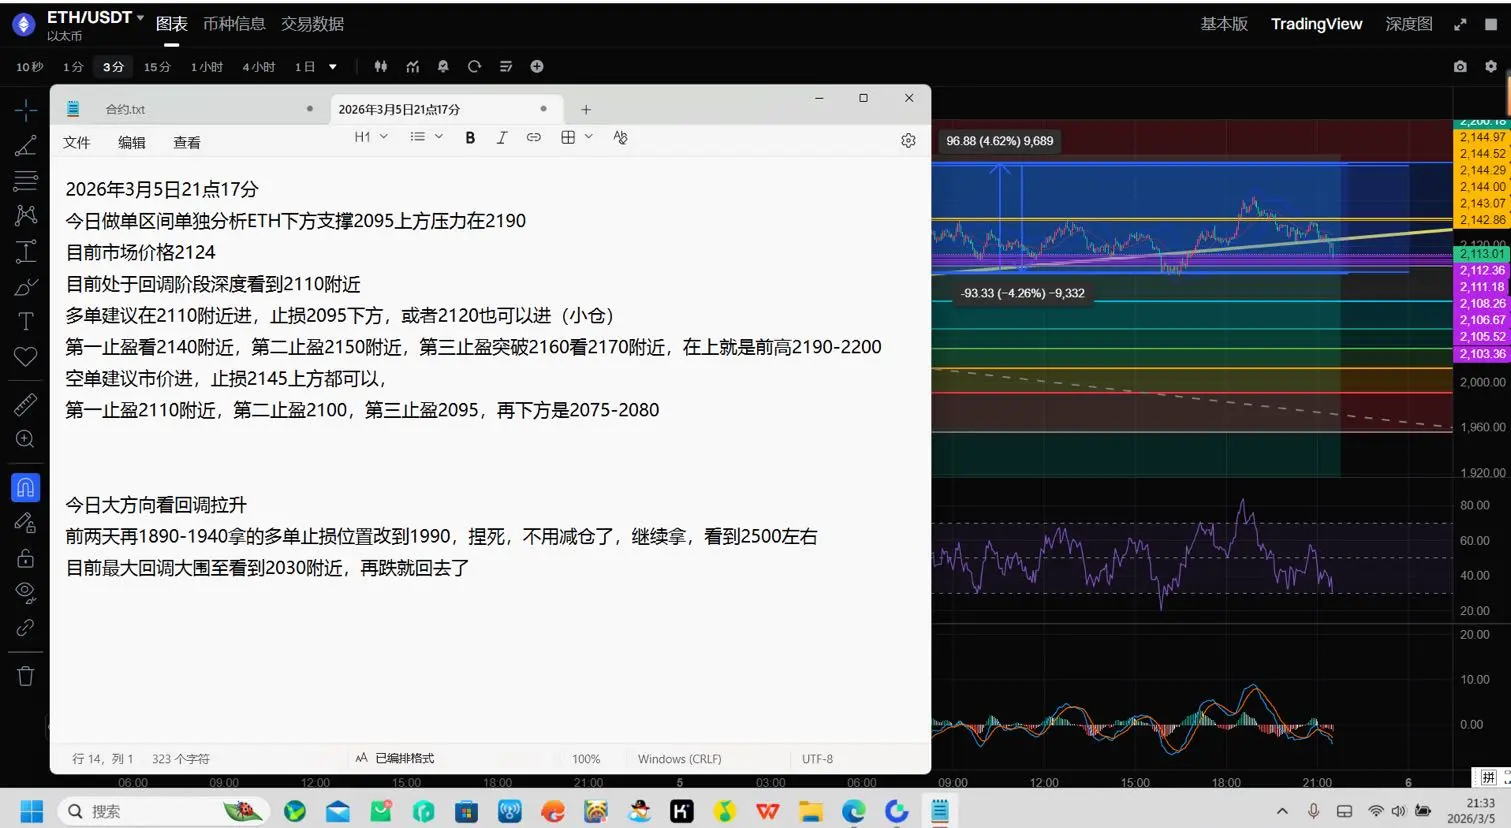The height and width of the screenshot is (828, 1511).
Task: Click the plus add icon in chart toolbar
Action: 537,67
